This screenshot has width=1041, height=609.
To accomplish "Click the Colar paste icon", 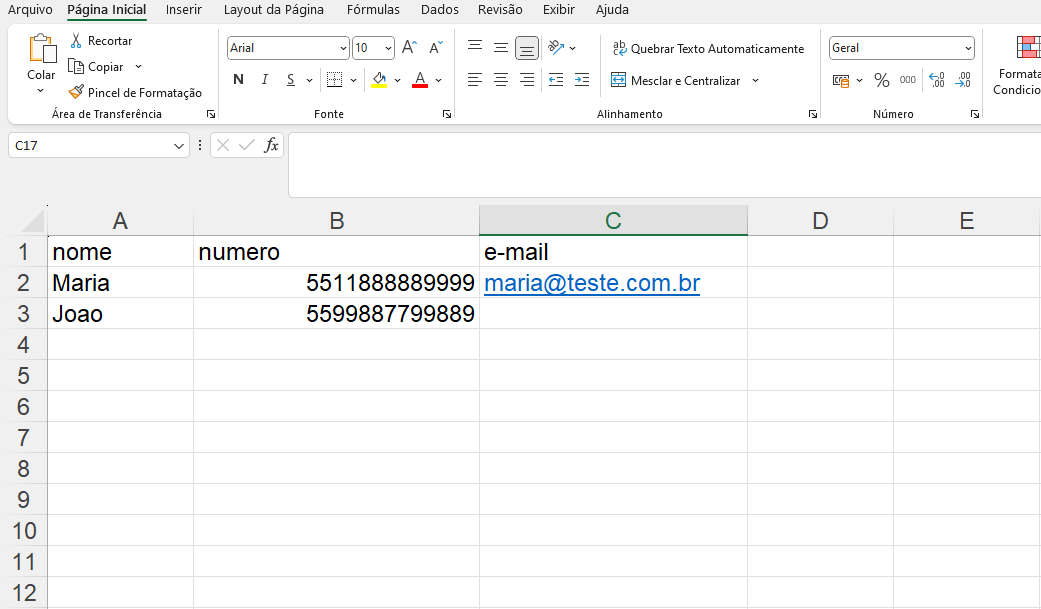I will (x=42, y=49).
